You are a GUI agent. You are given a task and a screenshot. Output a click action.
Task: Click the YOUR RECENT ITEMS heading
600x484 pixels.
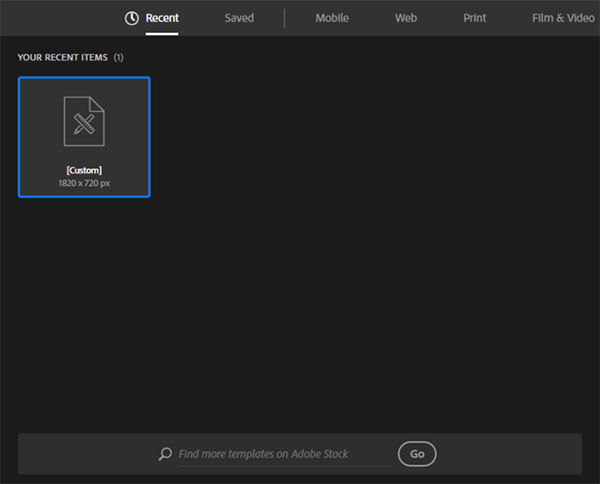tap(62, 57)
